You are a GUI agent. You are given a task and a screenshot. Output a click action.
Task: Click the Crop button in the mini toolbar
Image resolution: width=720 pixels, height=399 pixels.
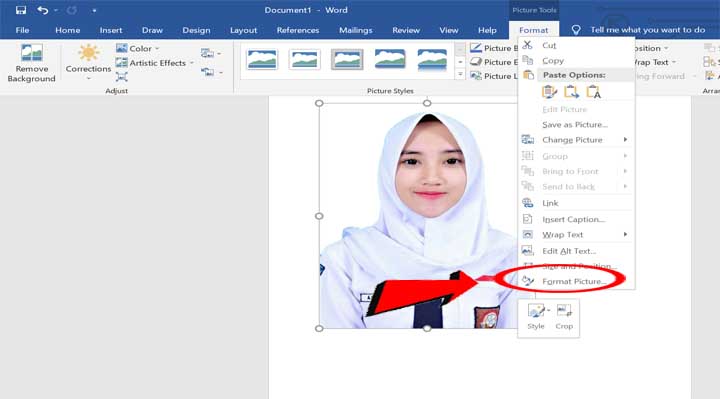(564, 317)
